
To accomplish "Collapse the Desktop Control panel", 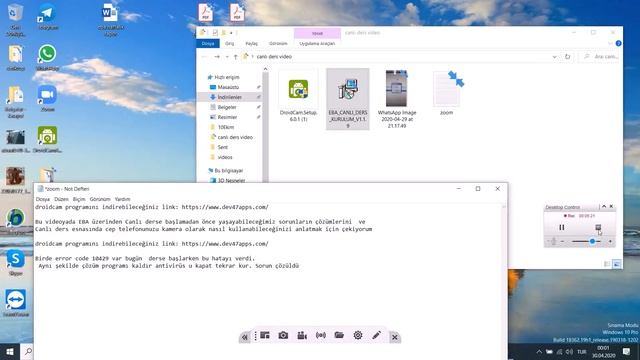I will point(604,207).
